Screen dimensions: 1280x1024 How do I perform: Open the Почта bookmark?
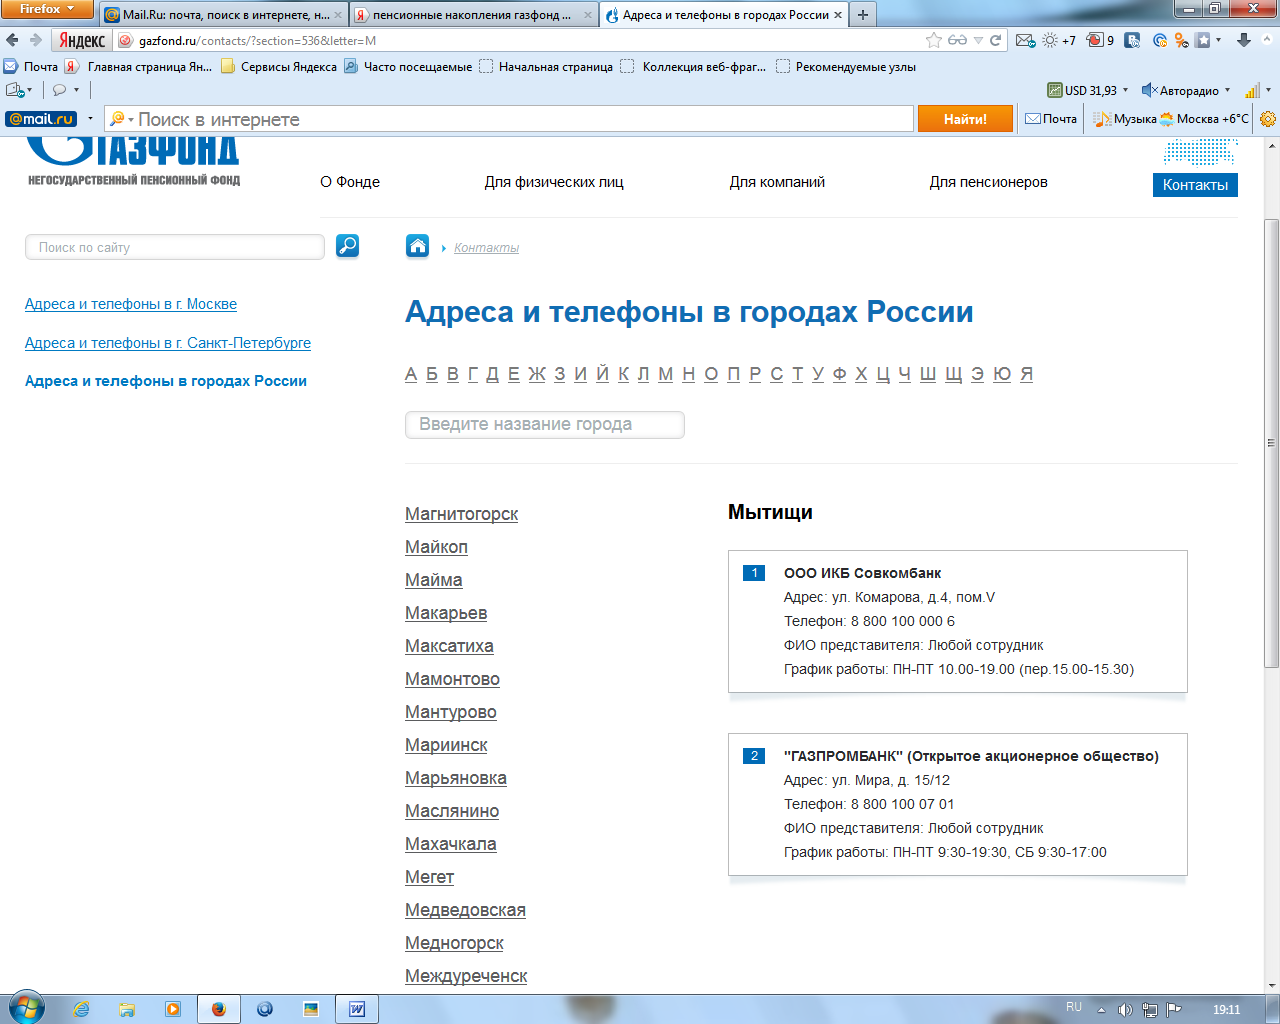click(31, 67)
